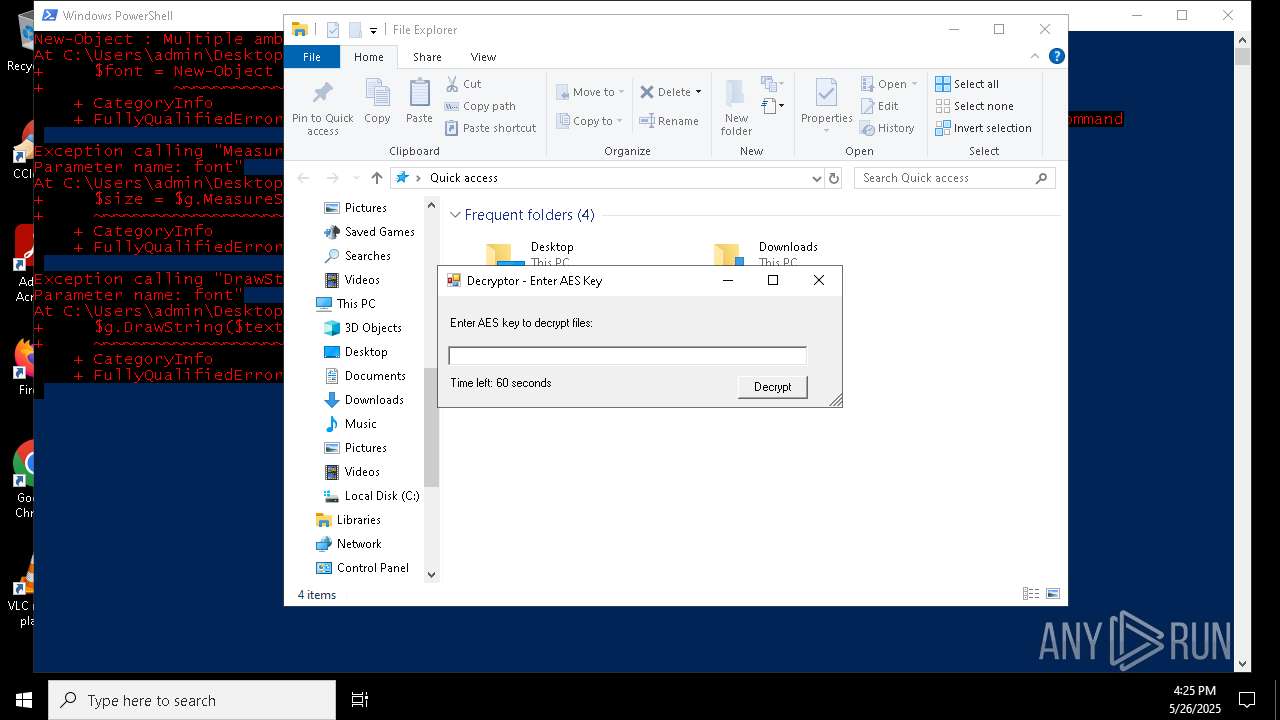Click History in Open group
Image resolution: width=1280 pixels, height=720 pixels.
[x=887, y=128]
